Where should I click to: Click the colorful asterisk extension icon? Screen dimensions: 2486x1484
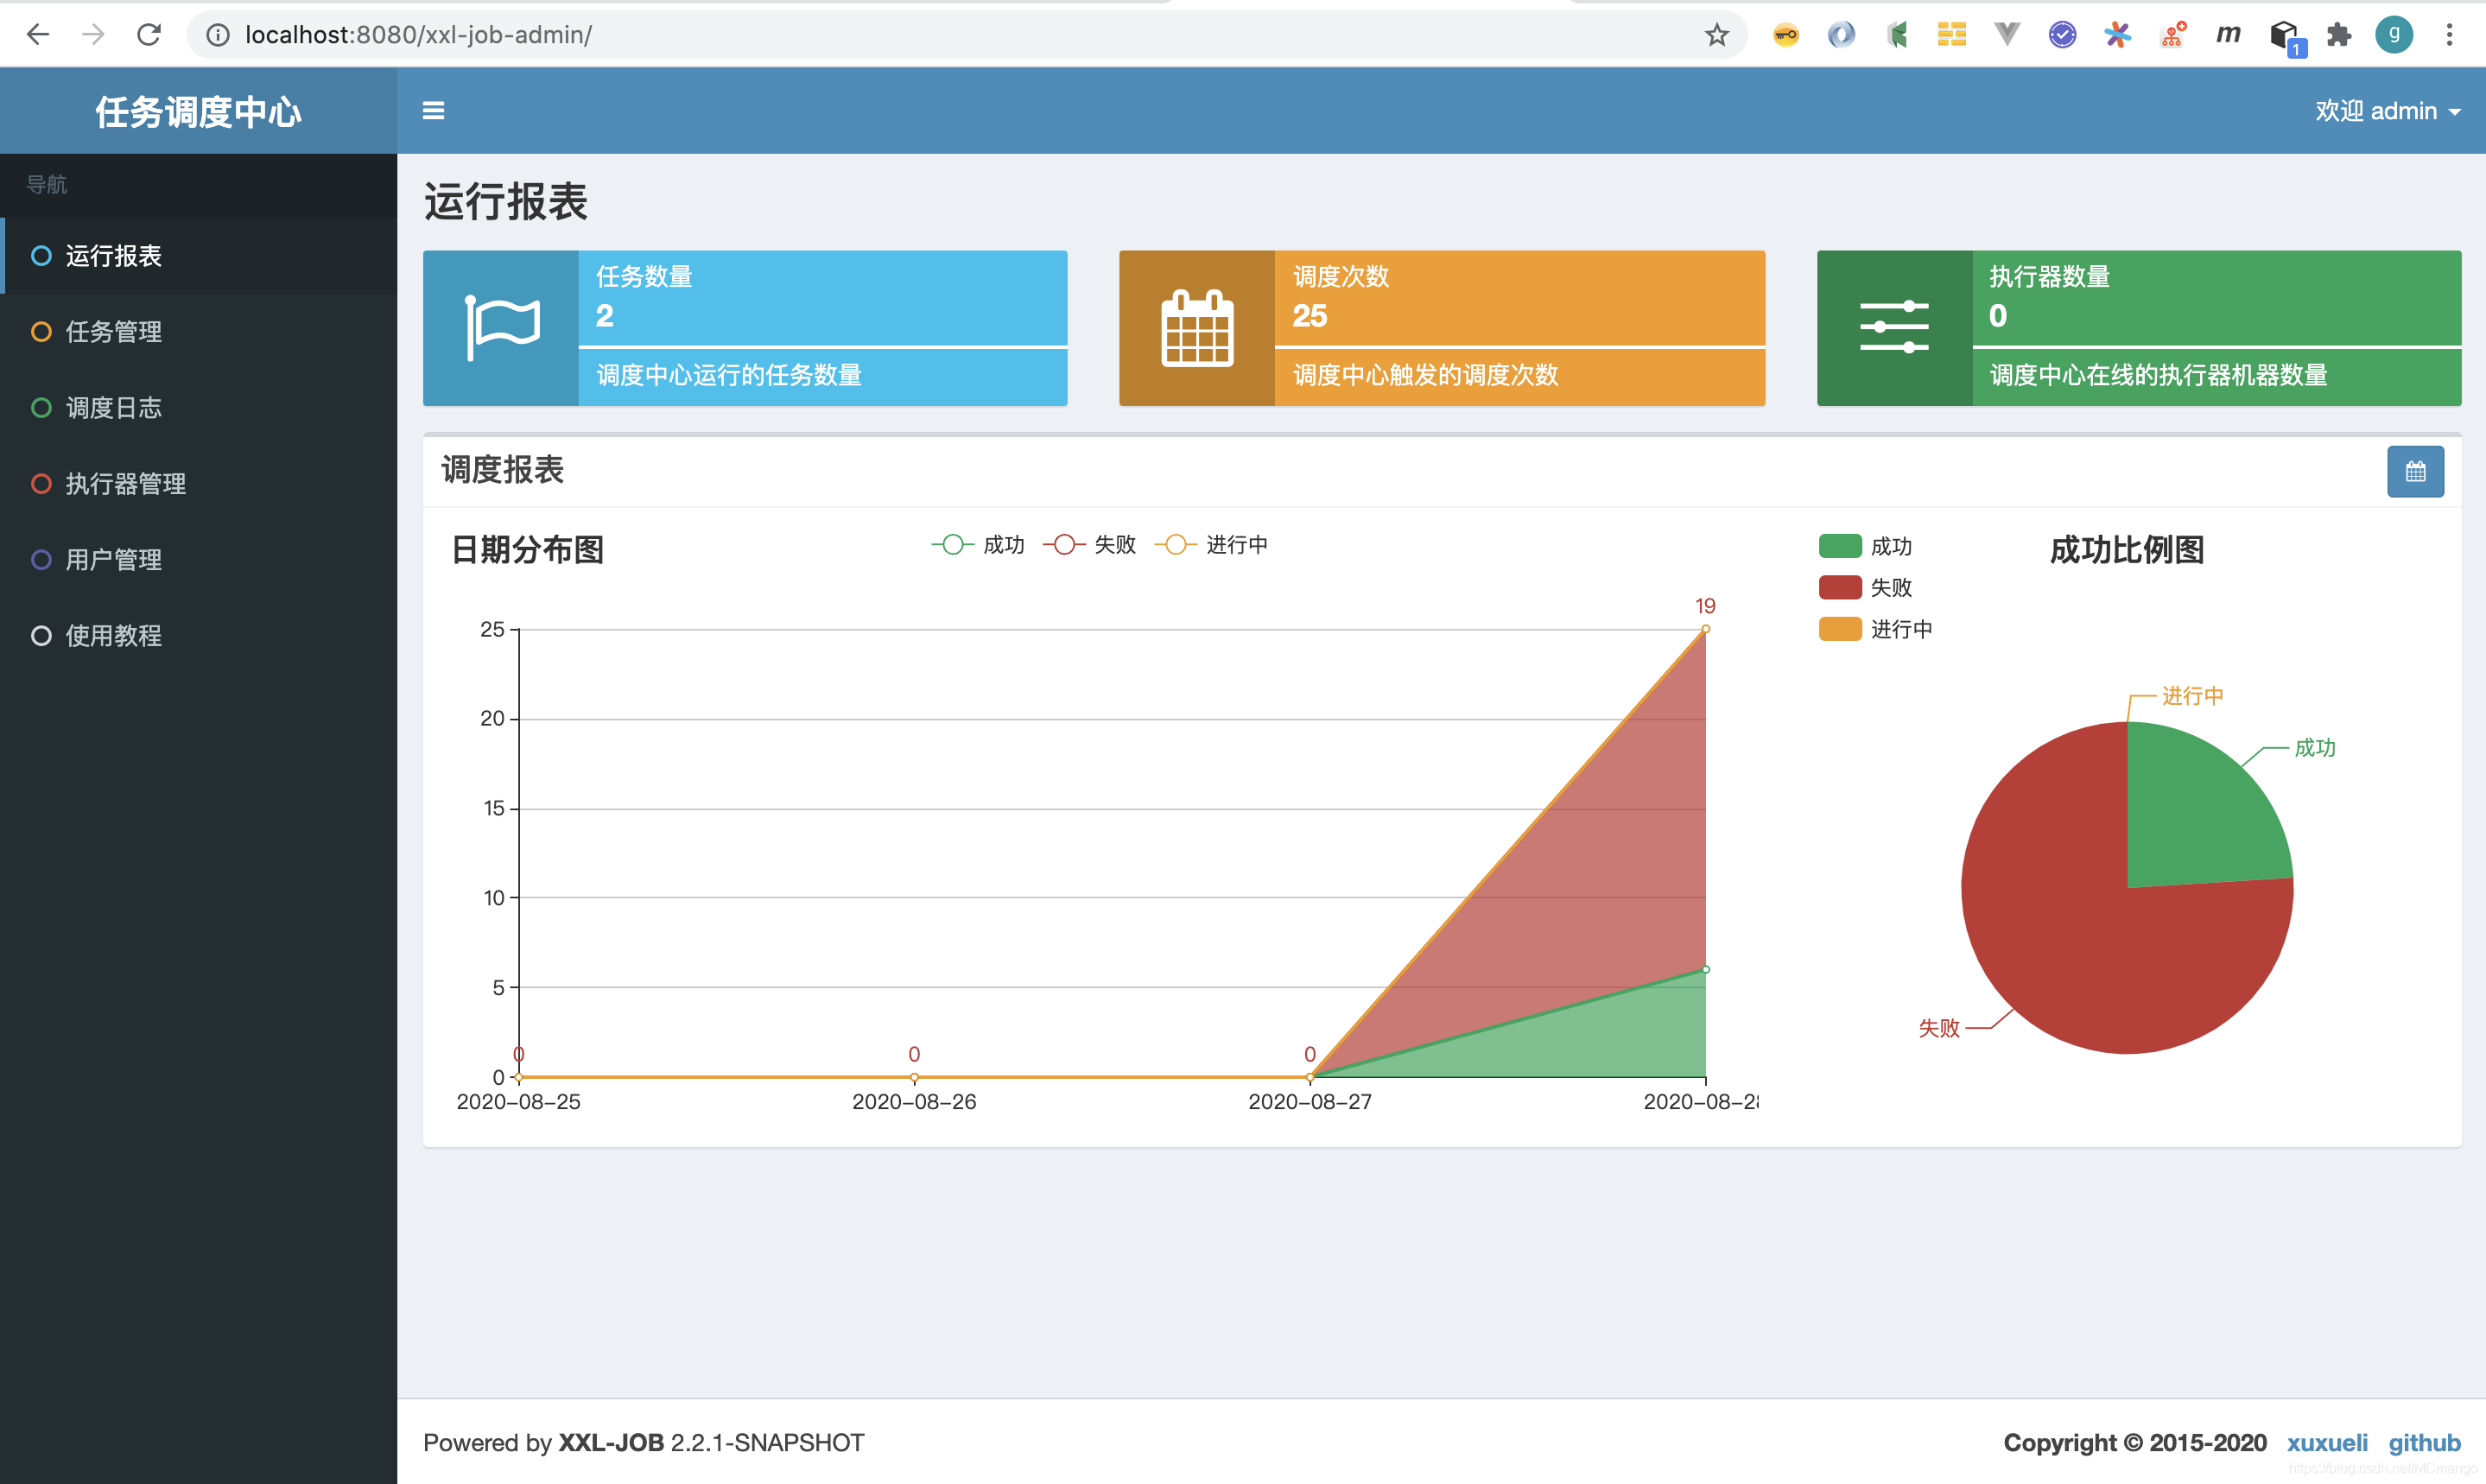(x=2117, y=35)
